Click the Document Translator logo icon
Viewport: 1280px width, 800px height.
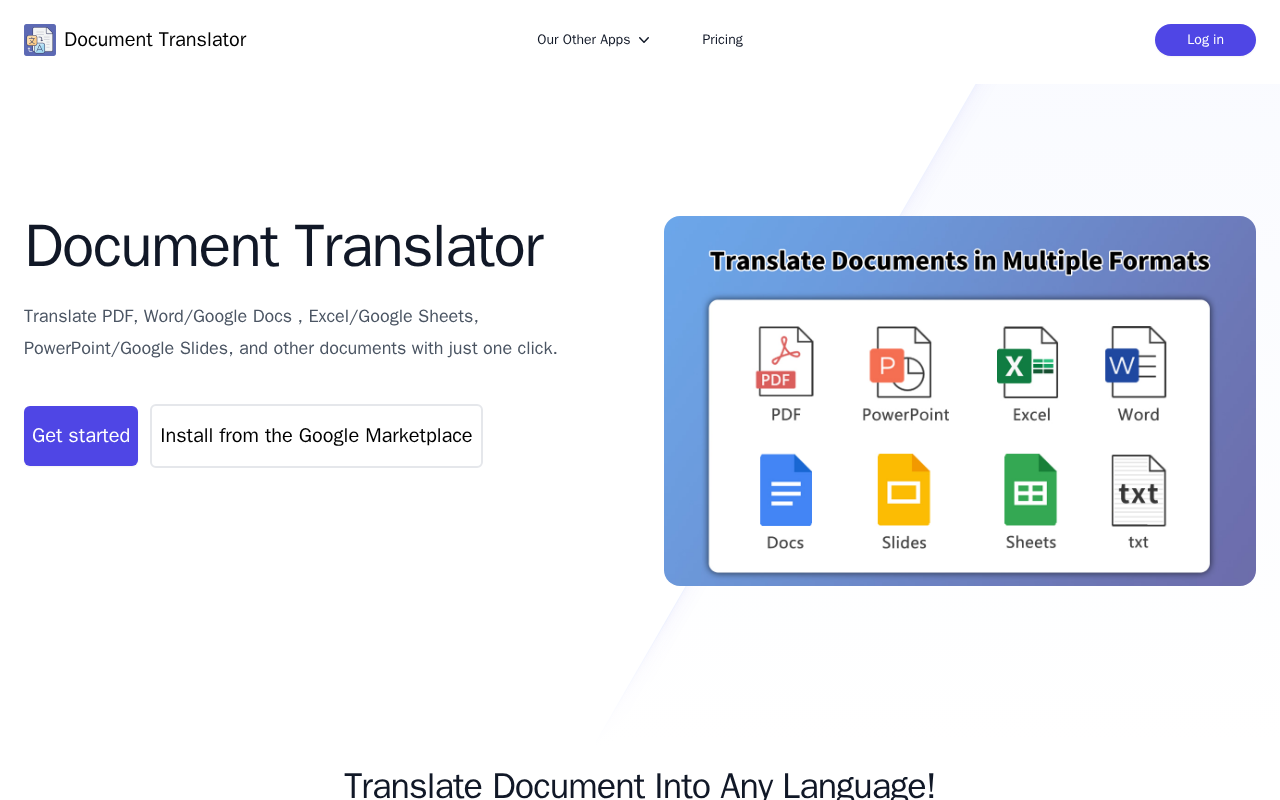point(40,40)
